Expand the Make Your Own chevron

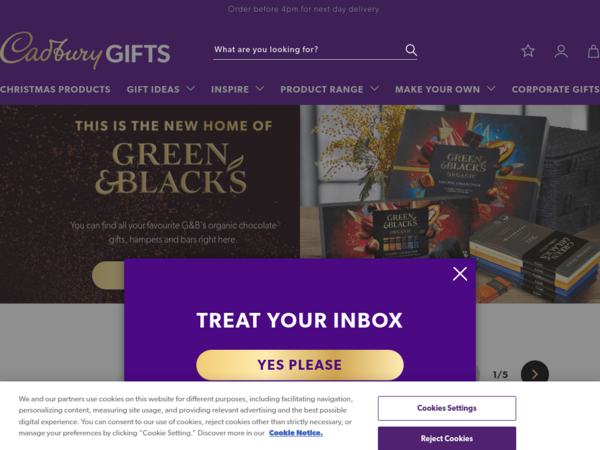point(491,89)
